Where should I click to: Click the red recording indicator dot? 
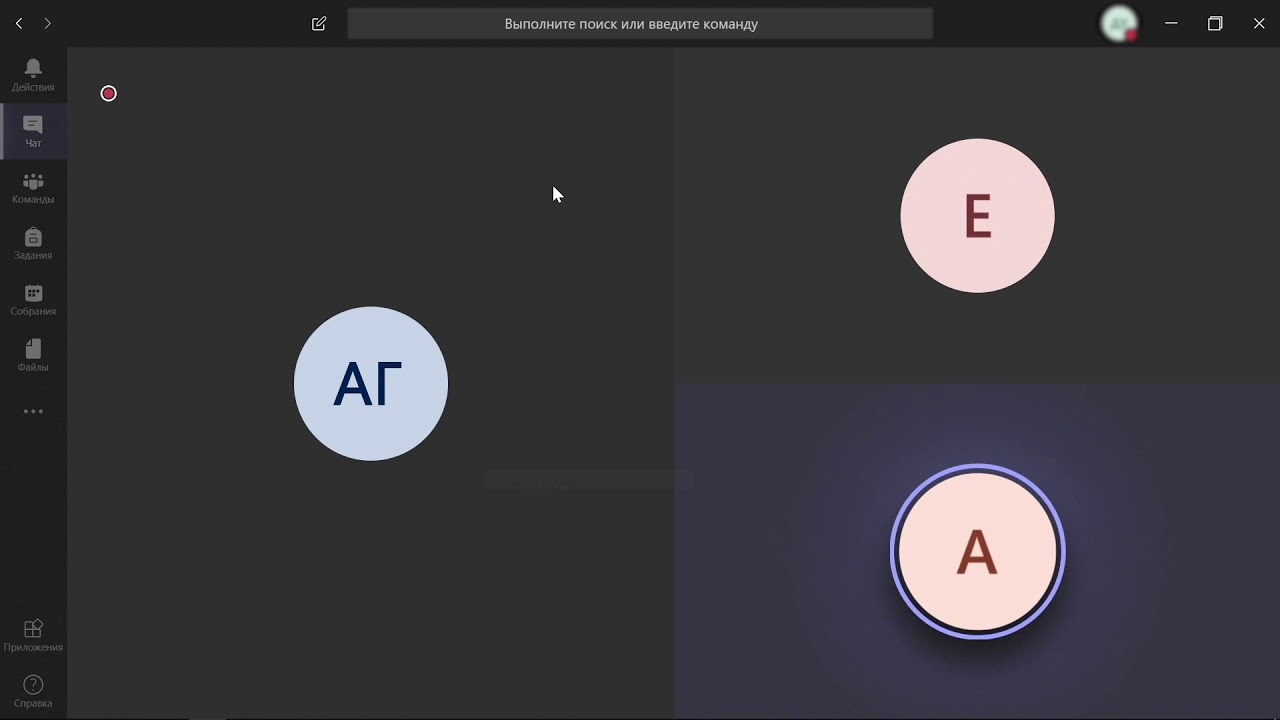click(x=109, y=93)
